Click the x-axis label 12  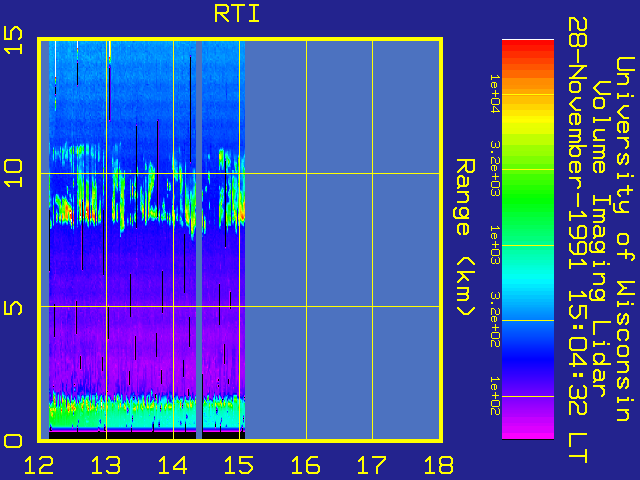point(39,465)
